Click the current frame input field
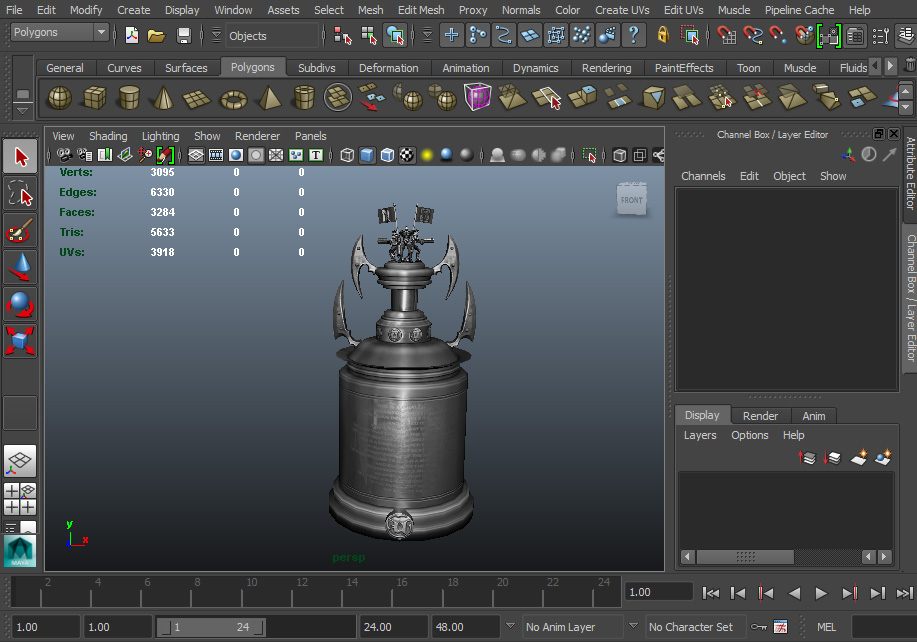This screenshot has height=642, width=917. [658, 592]
